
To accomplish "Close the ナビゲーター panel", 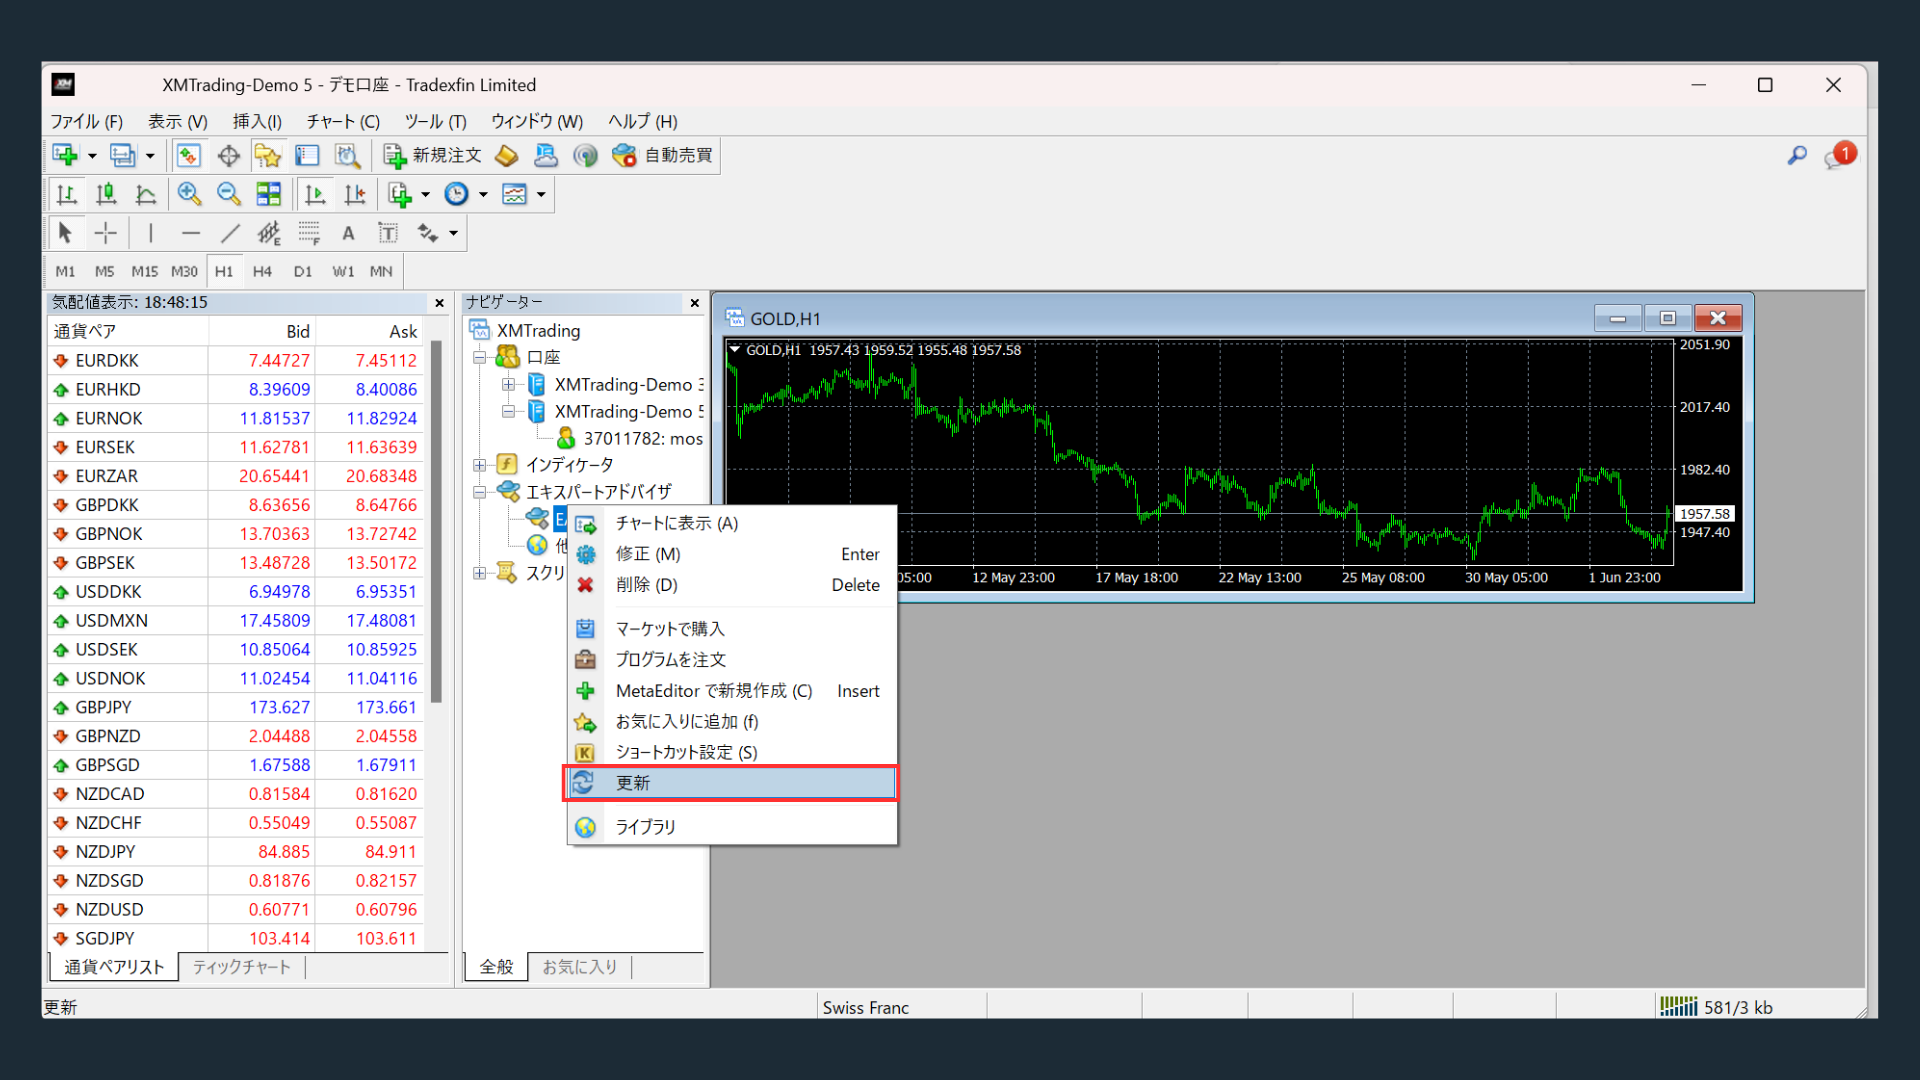I will pyautogui.click(x=695, y=303).
